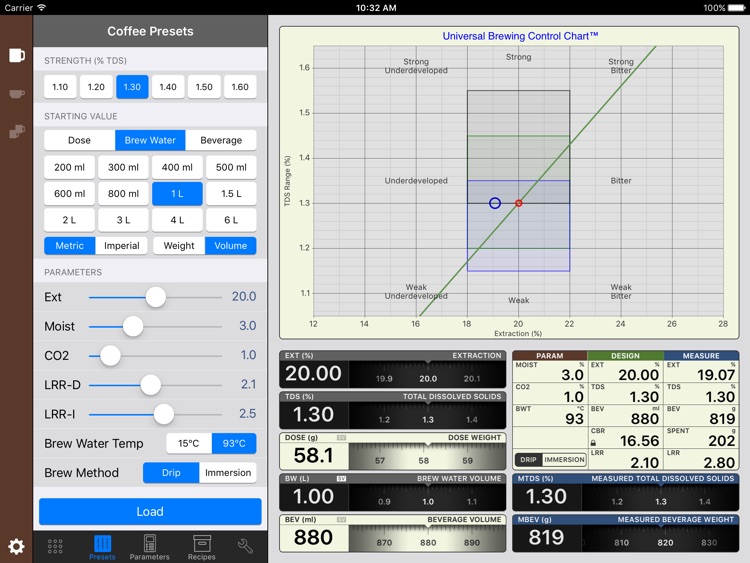Tap the SV badge on BW gauge
This screenshot has height=563, width=750.
[x=341, y=478]
